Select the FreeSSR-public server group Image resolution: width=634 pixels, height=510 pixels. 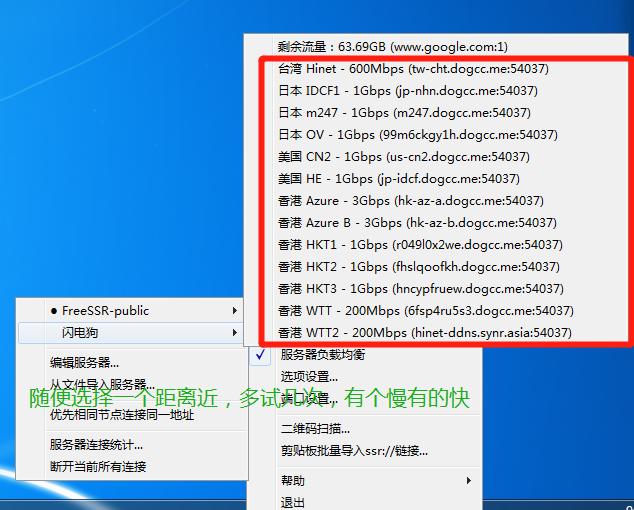click(131, 311)
